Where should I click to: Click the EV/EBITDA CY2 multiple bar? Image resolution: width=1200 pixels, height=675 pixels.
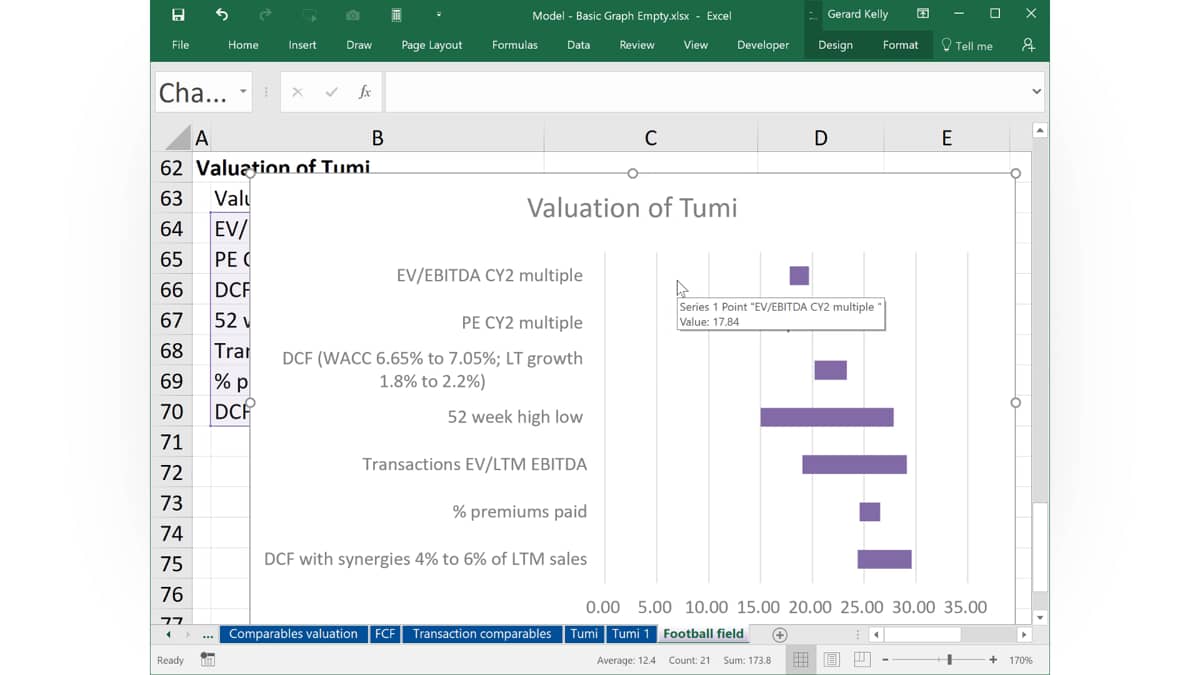[x=799, y=276]
